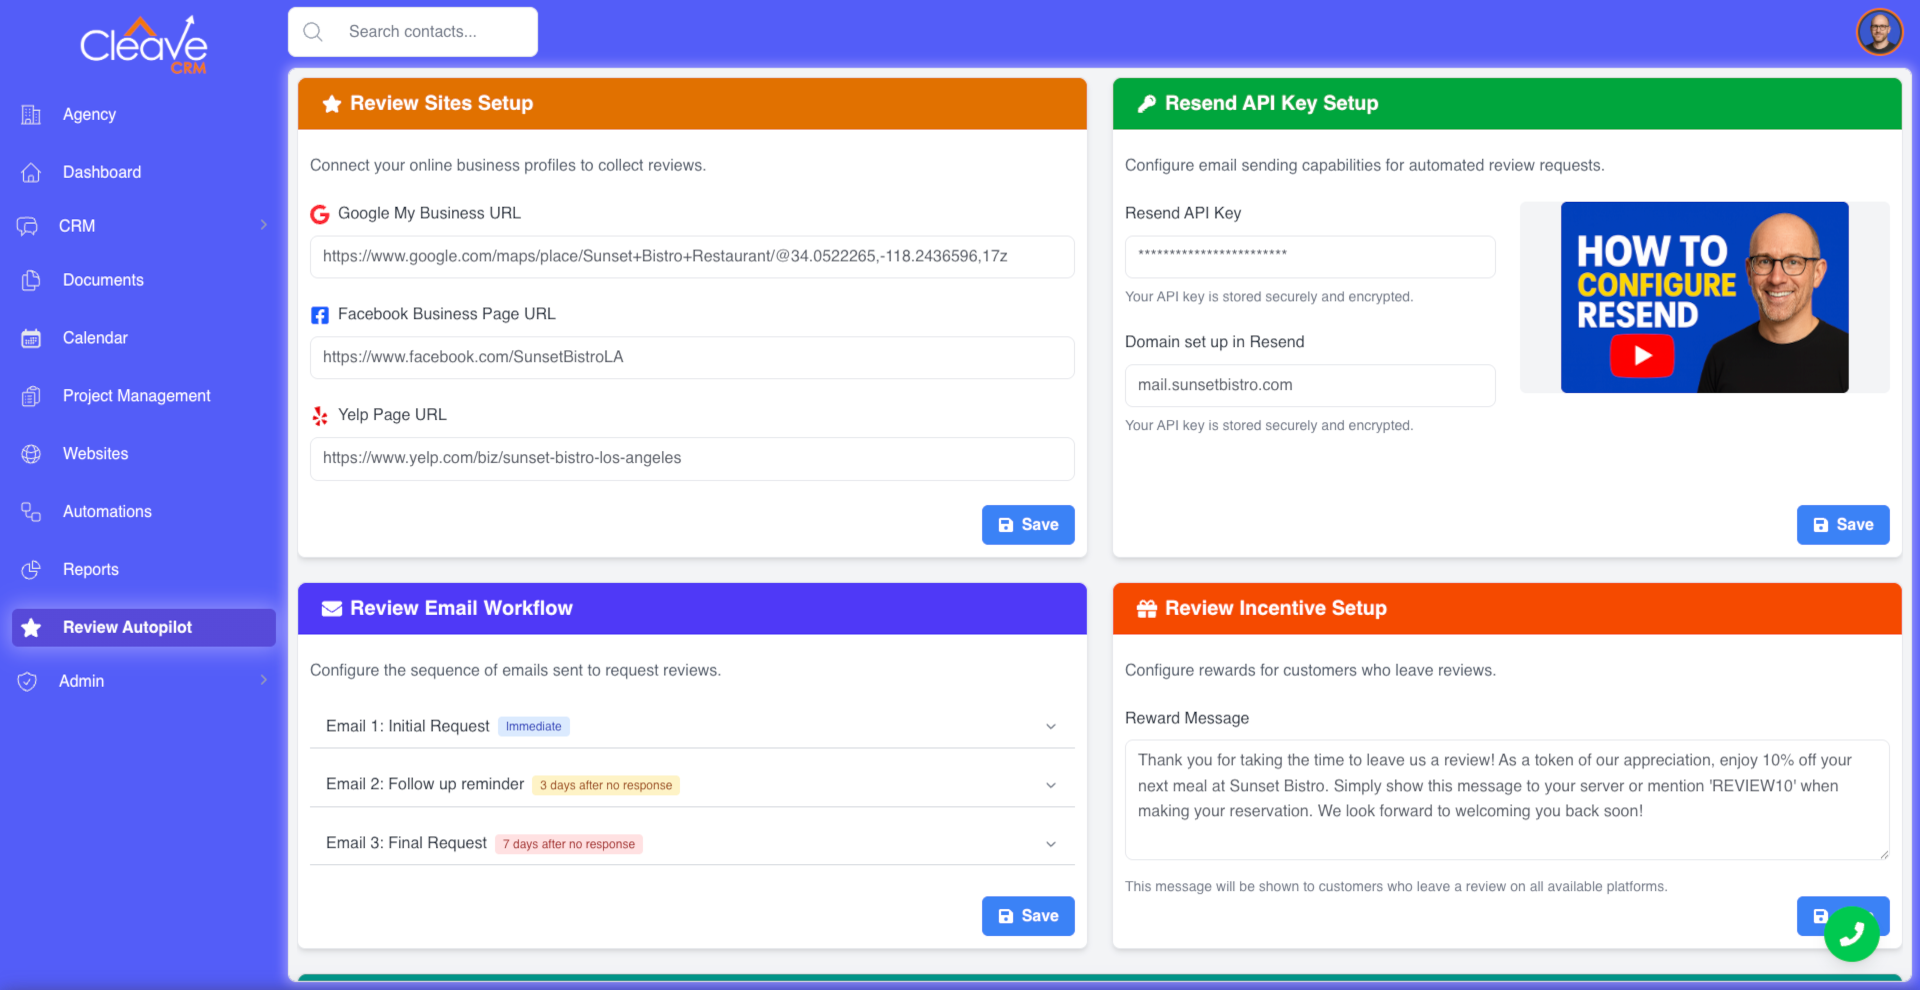This screenshot has width=1920, height=990.
Task: Click the green phone call floating icon
Action: 1851,933
